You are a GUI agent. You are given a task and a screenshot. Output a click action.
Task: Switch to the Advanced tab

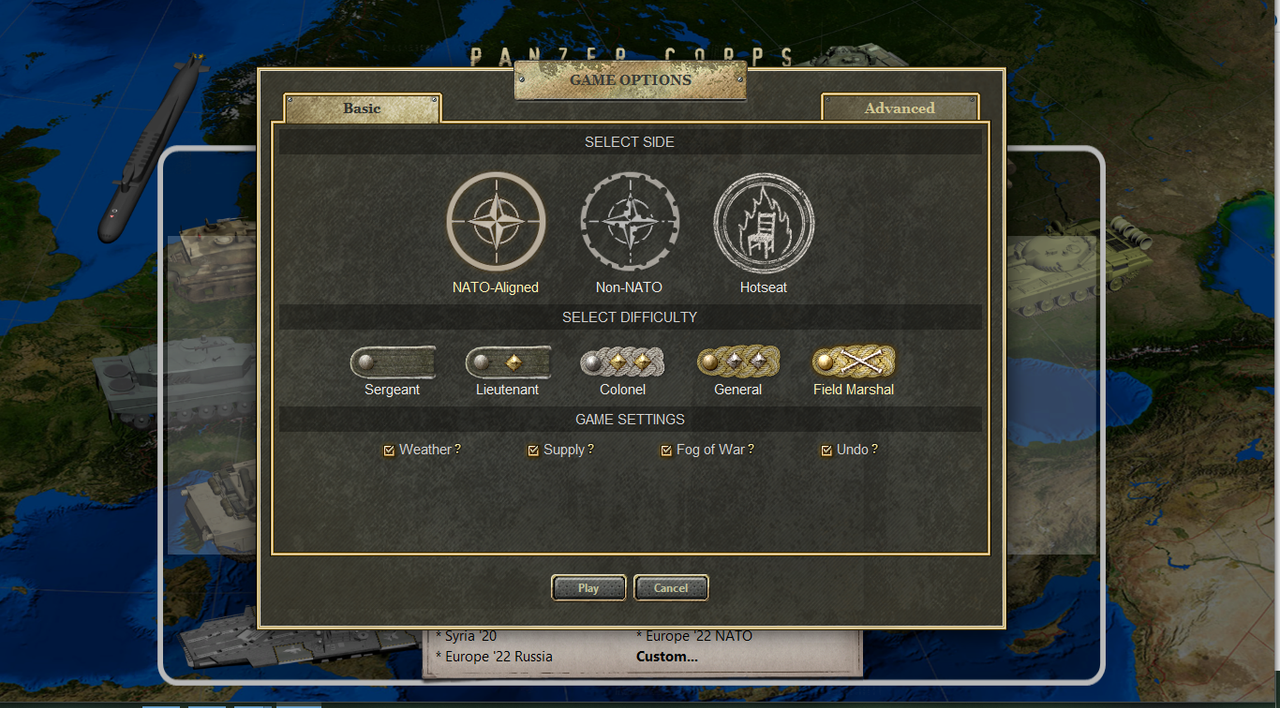[900, 108]
